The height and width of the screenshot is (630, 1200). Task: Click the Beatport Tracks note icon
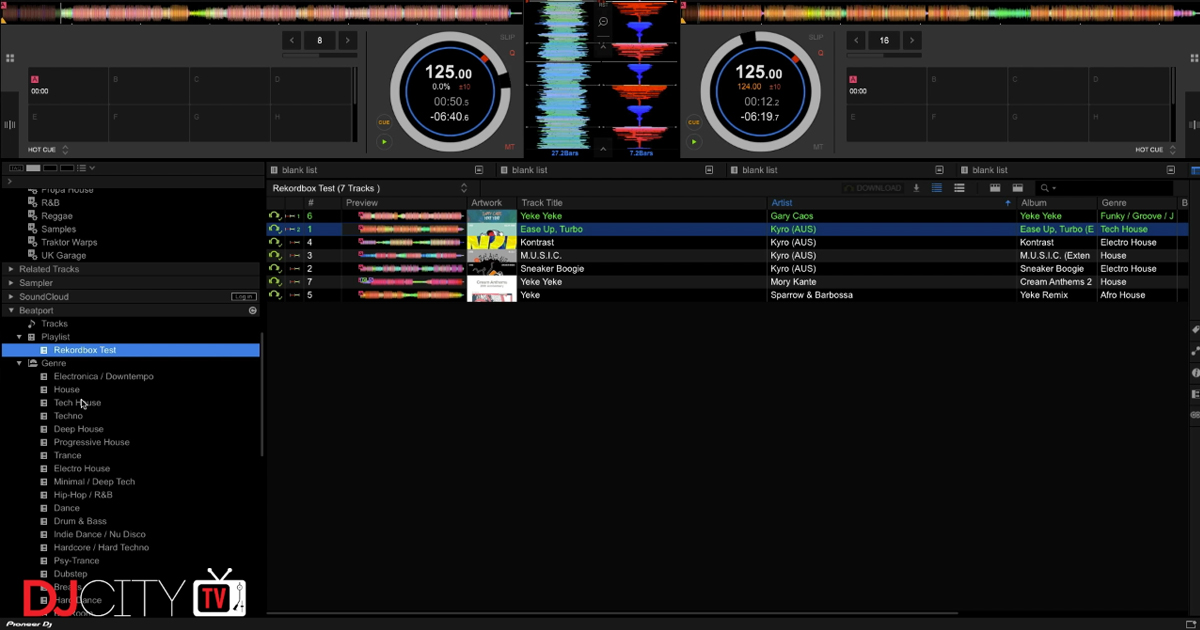[31, 324]
